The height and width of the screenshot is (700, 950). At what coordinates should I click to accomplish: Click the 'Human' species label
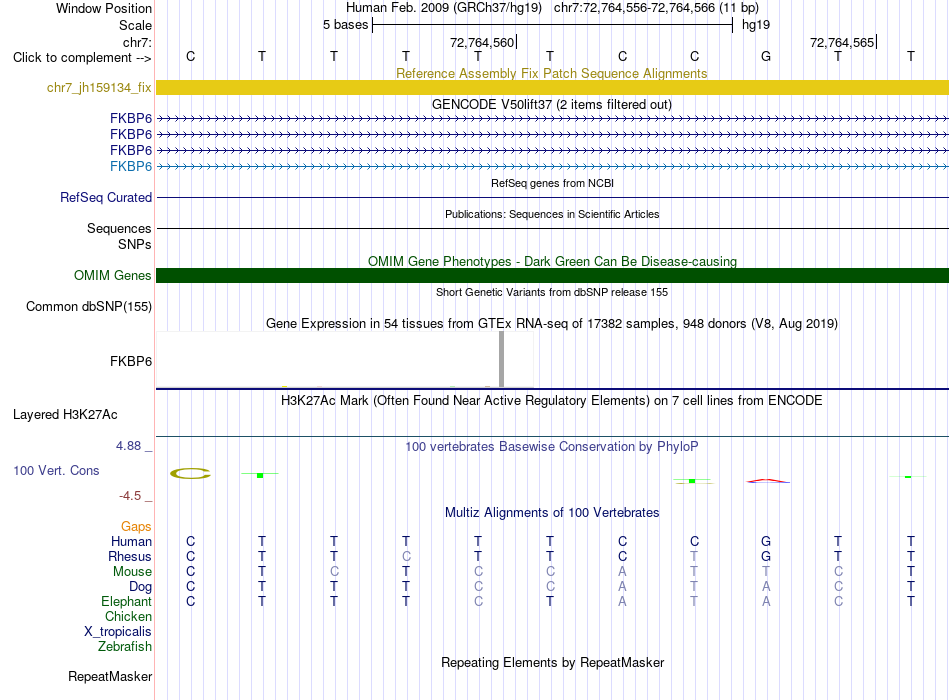click(131, 541)
